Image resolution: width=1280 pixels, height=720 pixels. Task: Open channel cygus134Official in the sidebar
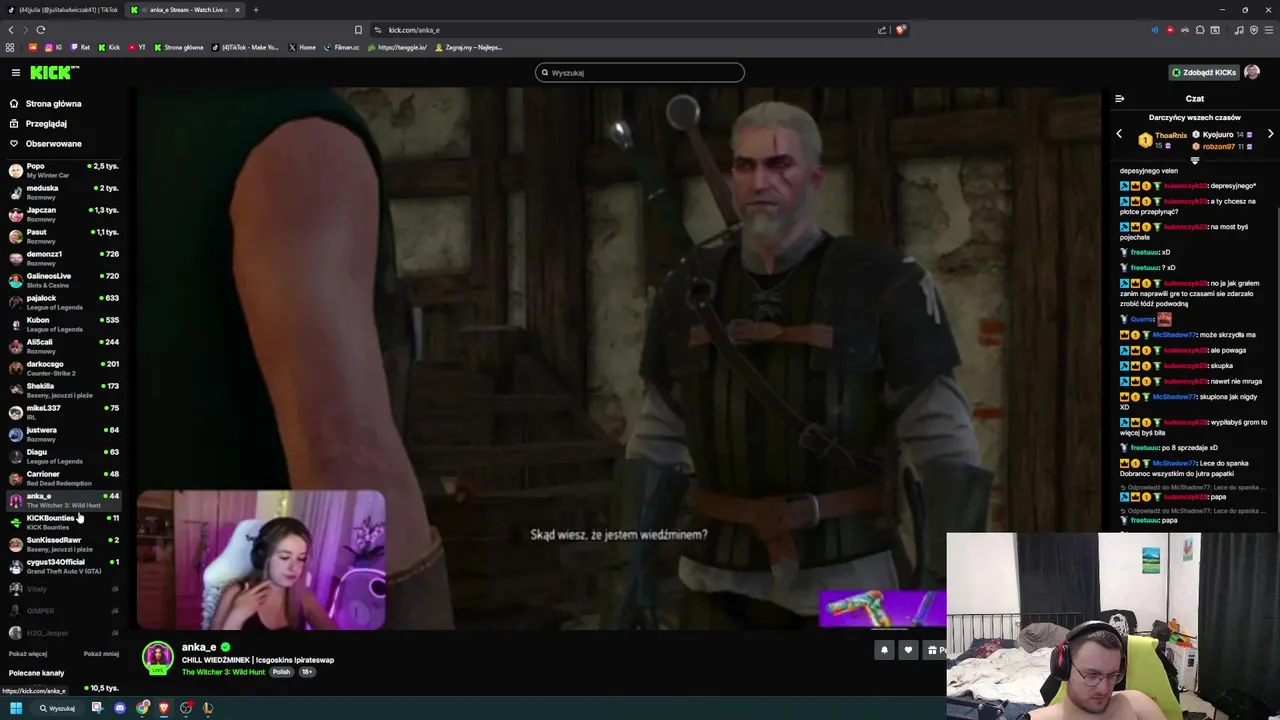tap(62, 566)
